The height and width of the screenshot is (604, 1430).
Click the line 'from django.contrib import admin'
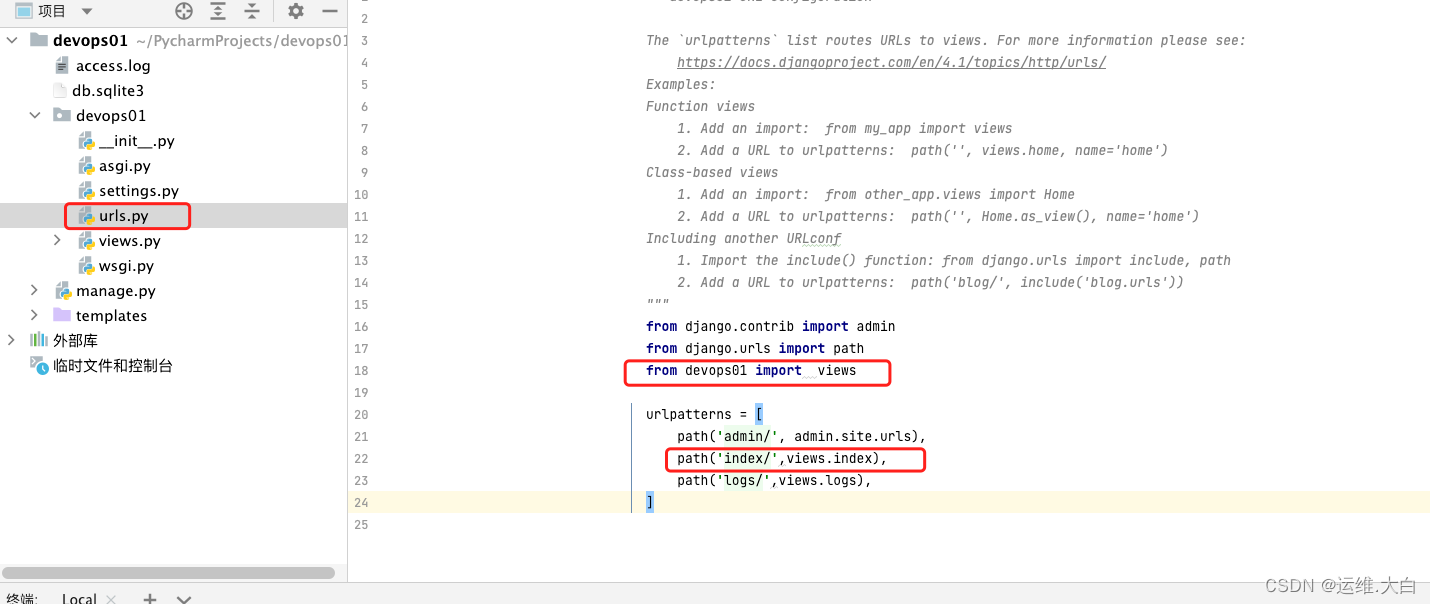click(x=770, y=326)
